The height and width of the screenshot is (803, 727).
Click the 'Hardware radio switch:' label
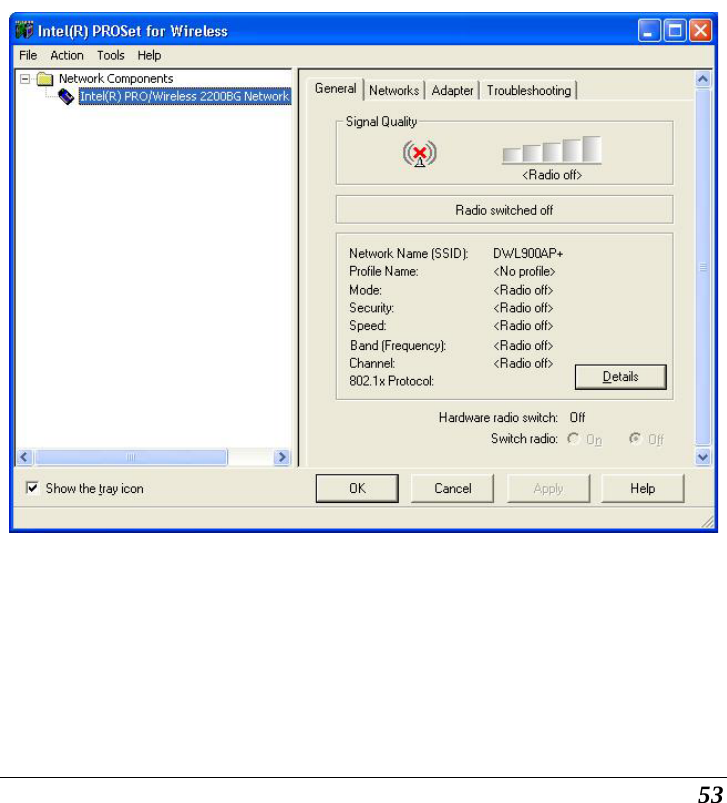point(498,418)
